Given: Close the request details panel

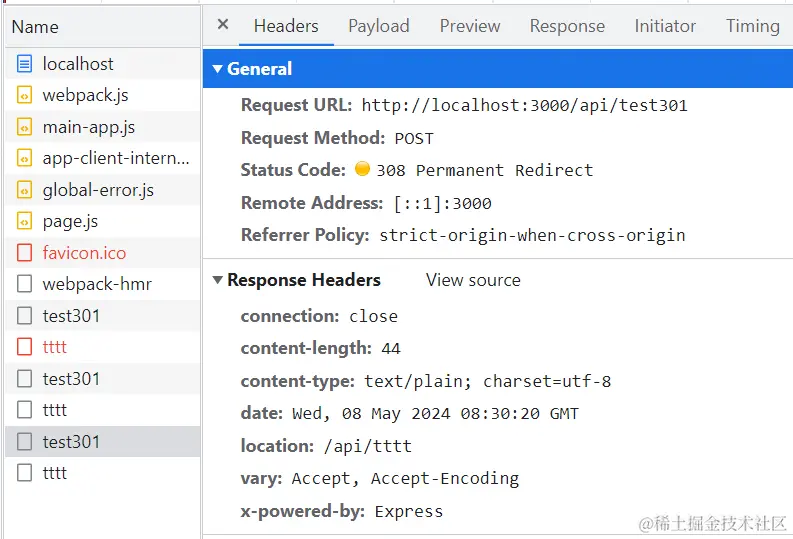Looking at the screenshot, I should click(x=223, y=25).
